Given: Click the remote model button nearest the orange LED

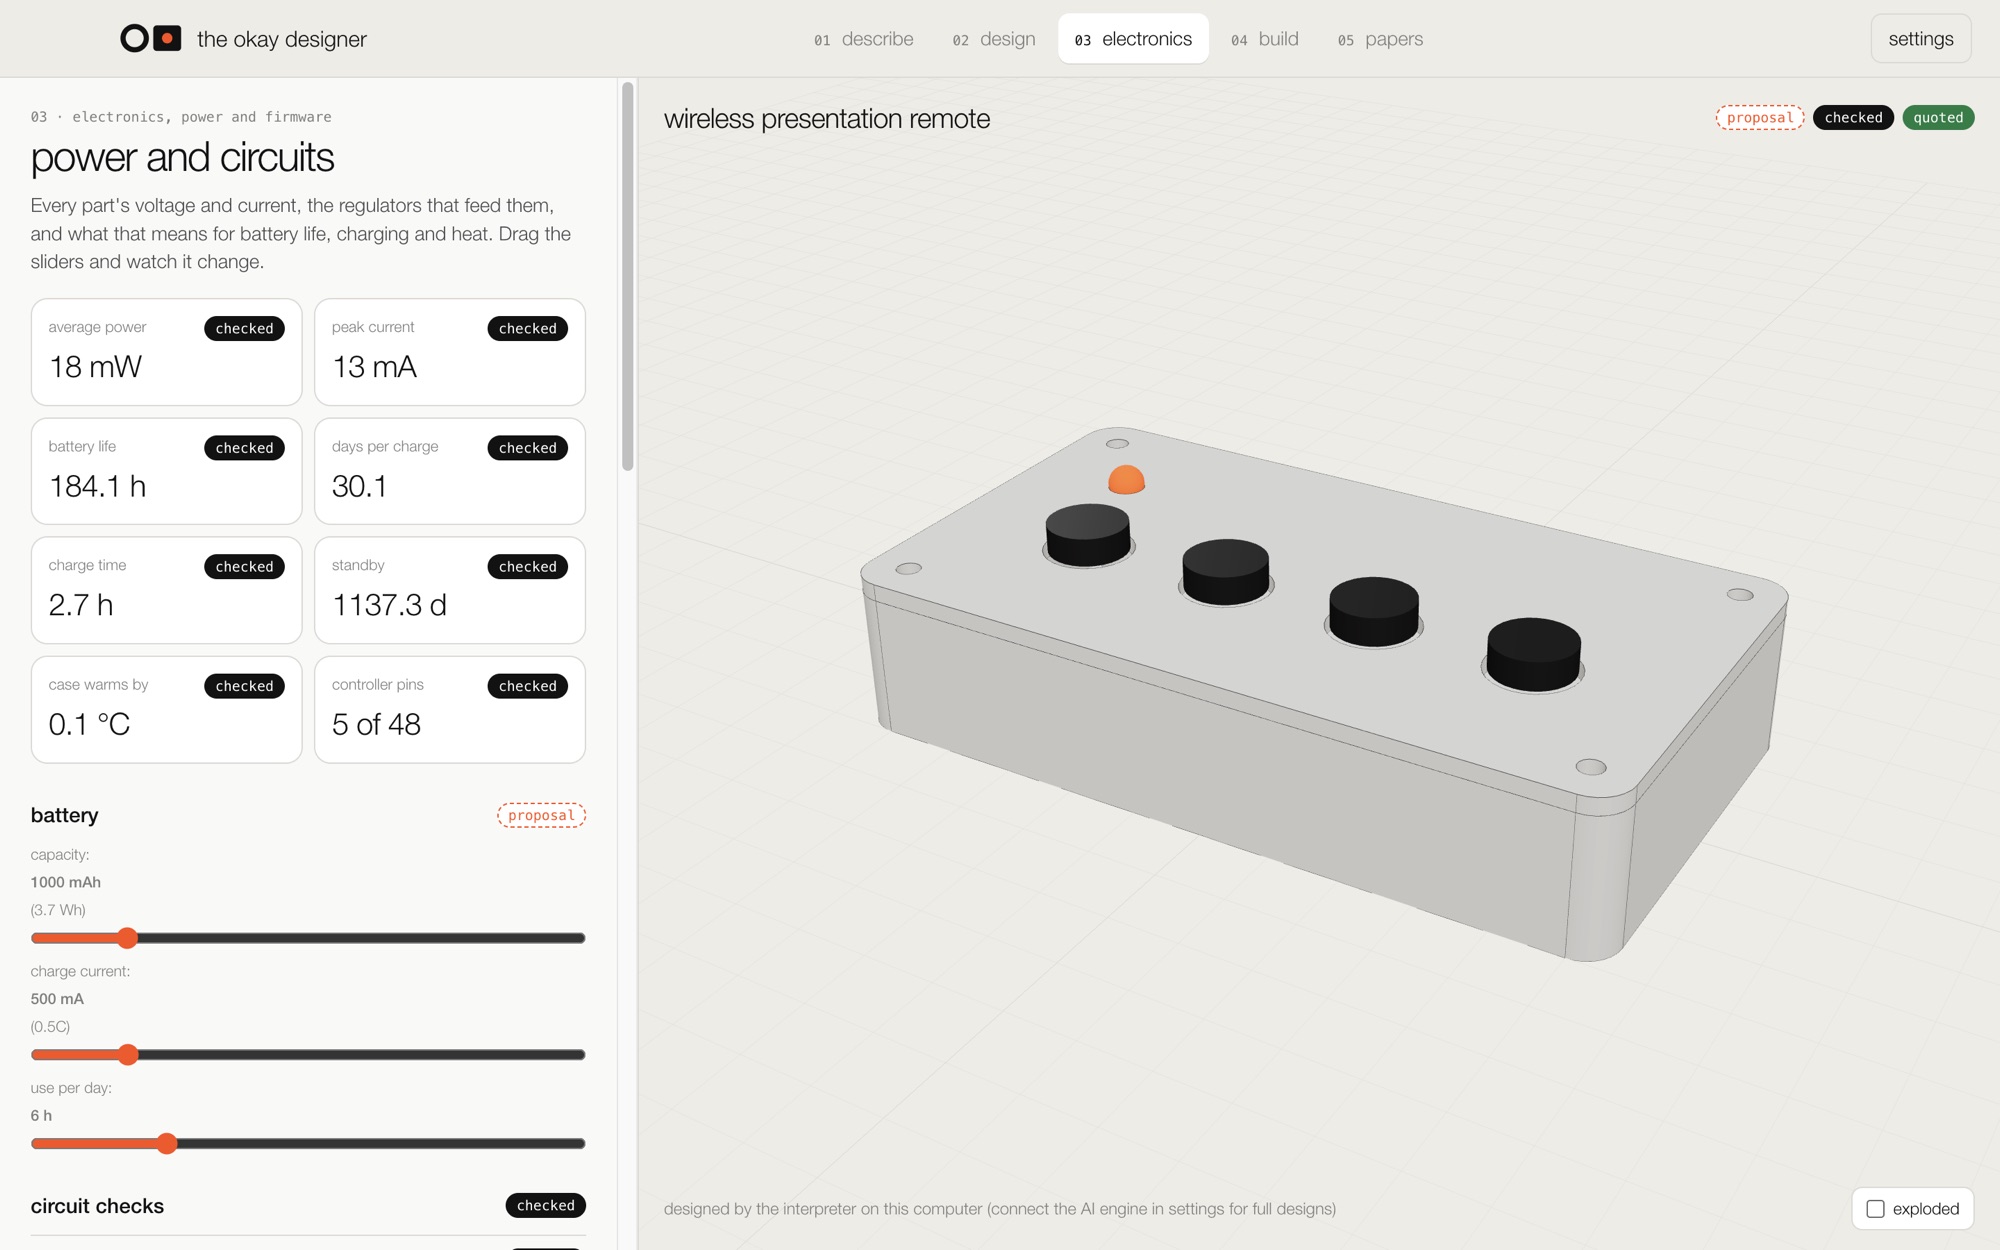Looking at the screenshot, I should [1088, 535].
